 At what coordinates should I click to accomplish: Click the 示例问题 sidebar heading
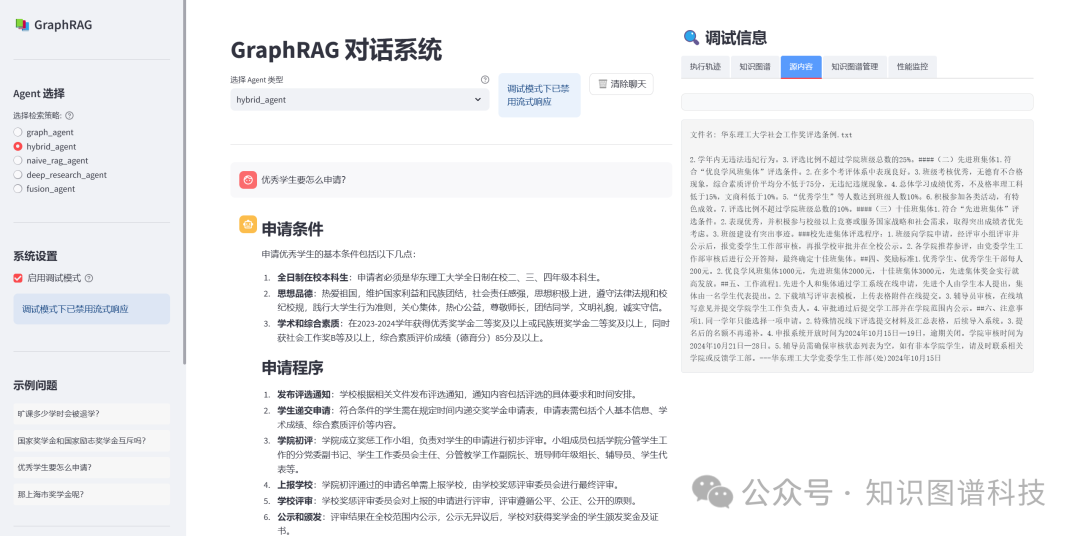click(35, 385)
